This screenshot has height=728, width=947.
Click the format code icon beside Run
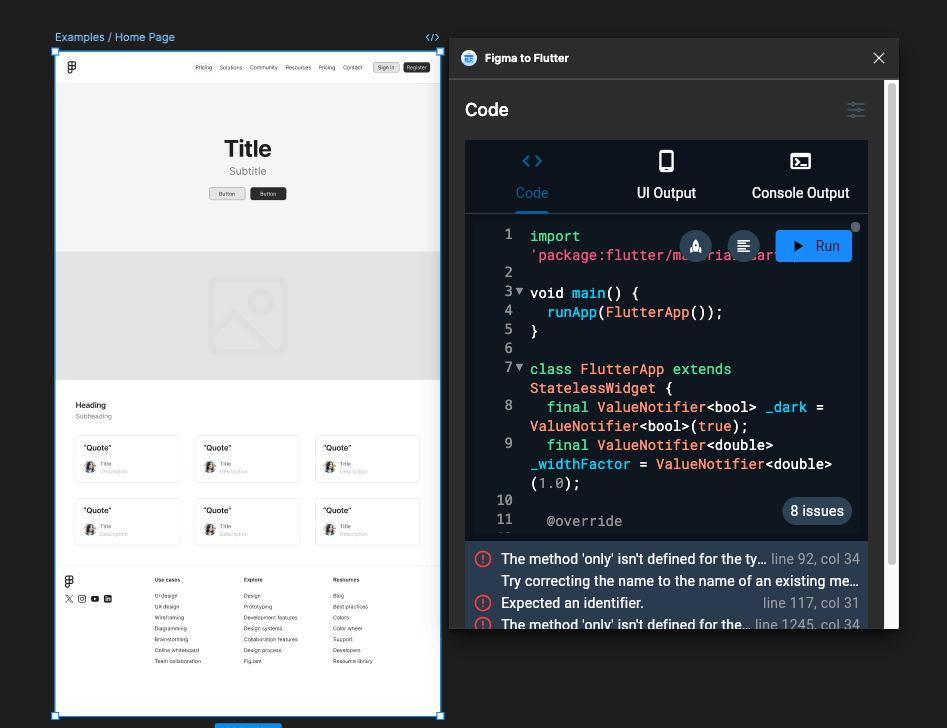tap(743, 246)
